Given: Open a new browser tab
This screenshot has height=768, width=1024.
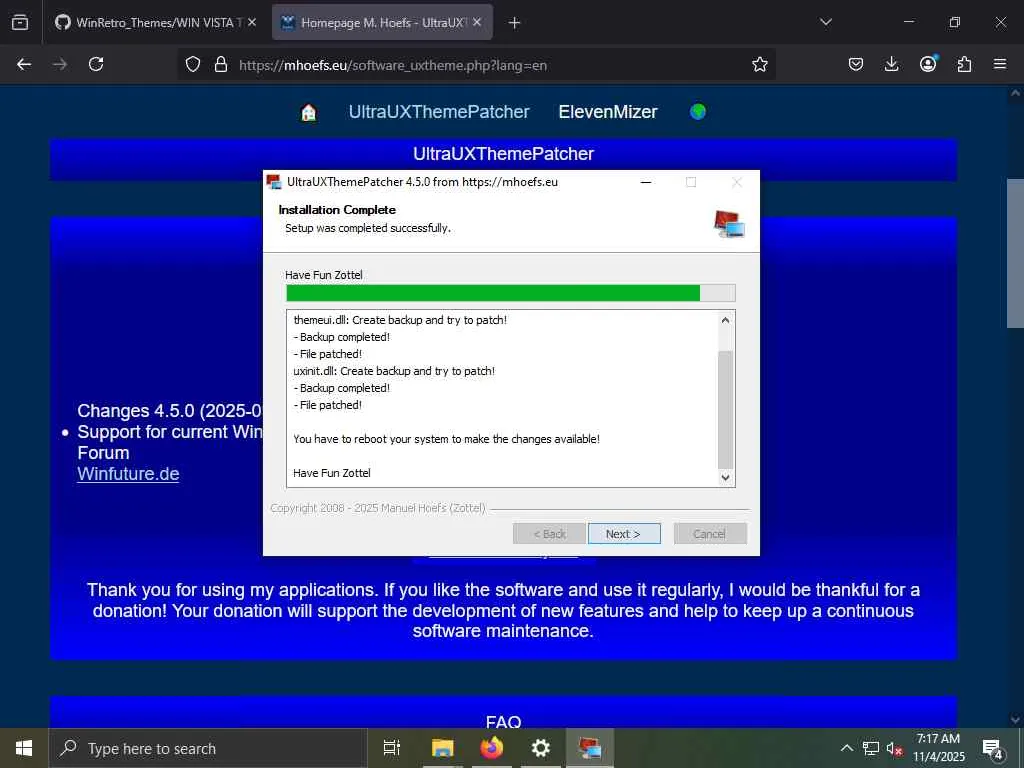Looking at the screenshot, I should pos(514,23).
